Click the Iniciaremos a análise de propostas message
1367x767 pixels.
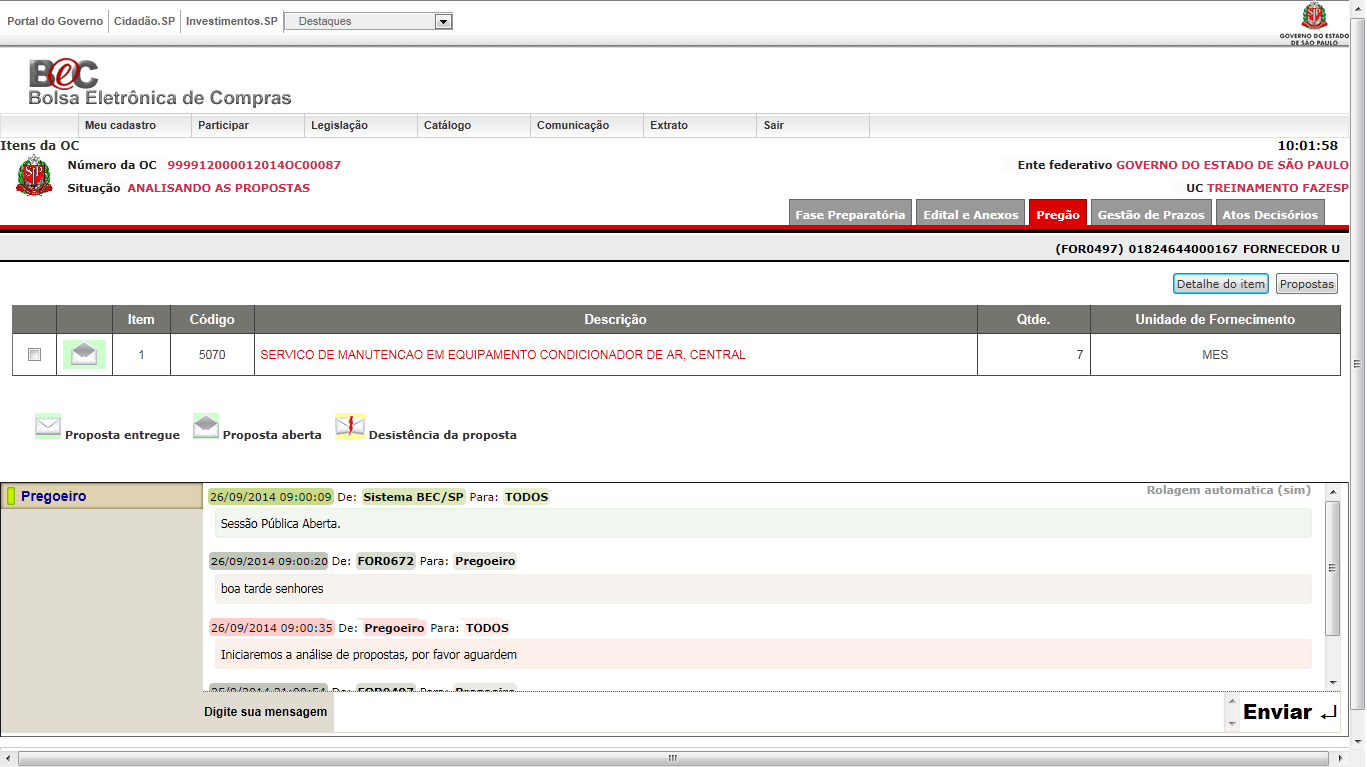coord(763,655)
